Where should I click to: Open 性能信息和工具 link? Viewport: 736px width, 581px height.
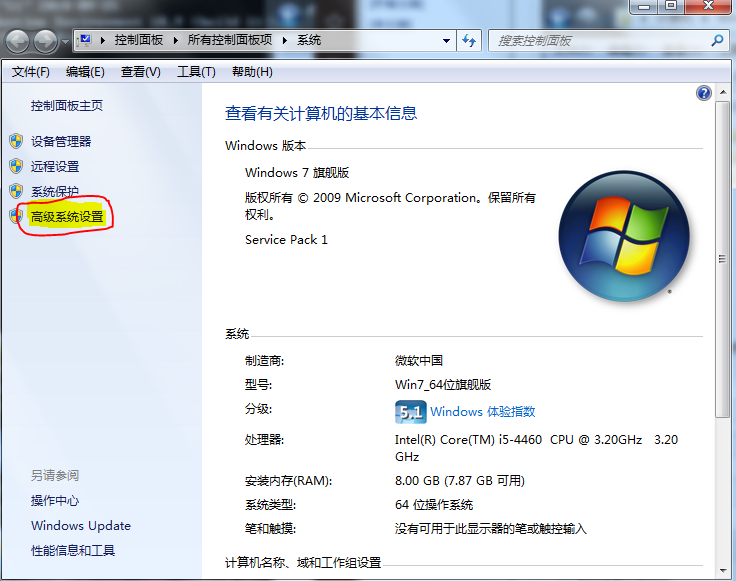click(73, 550)
